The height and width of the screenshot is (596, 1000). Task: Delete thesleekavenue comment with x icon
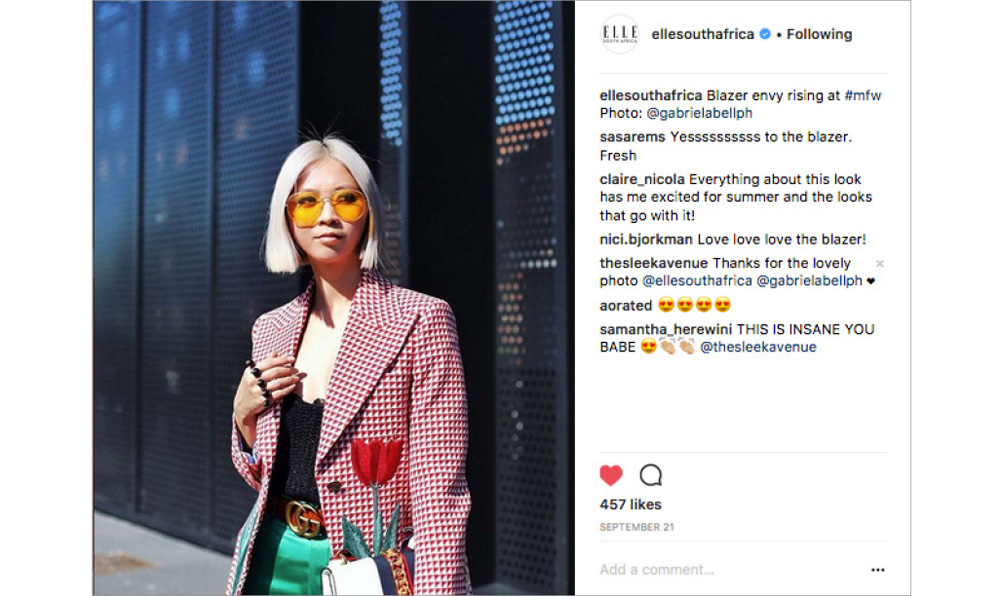(x=879, y=263)
